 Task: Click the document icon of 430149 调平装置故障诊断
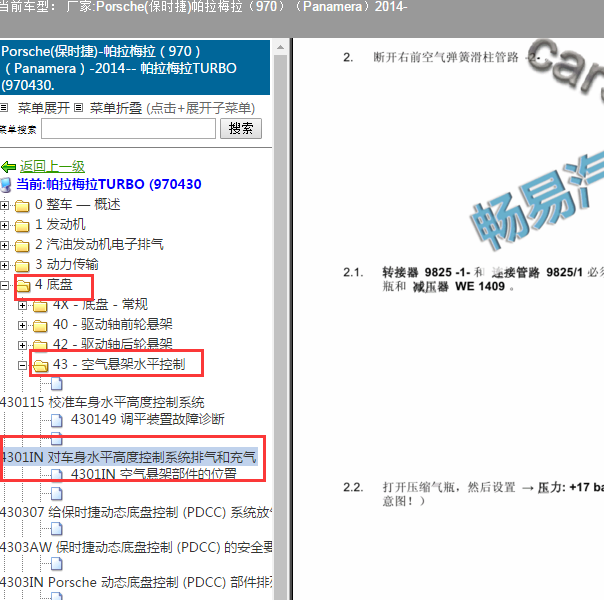(x=57, y=420)
